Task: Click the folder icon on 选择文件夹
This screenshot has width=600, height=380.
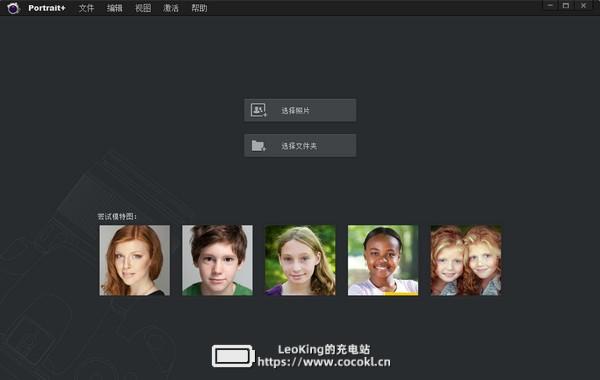Action: (x=258, y=145)
